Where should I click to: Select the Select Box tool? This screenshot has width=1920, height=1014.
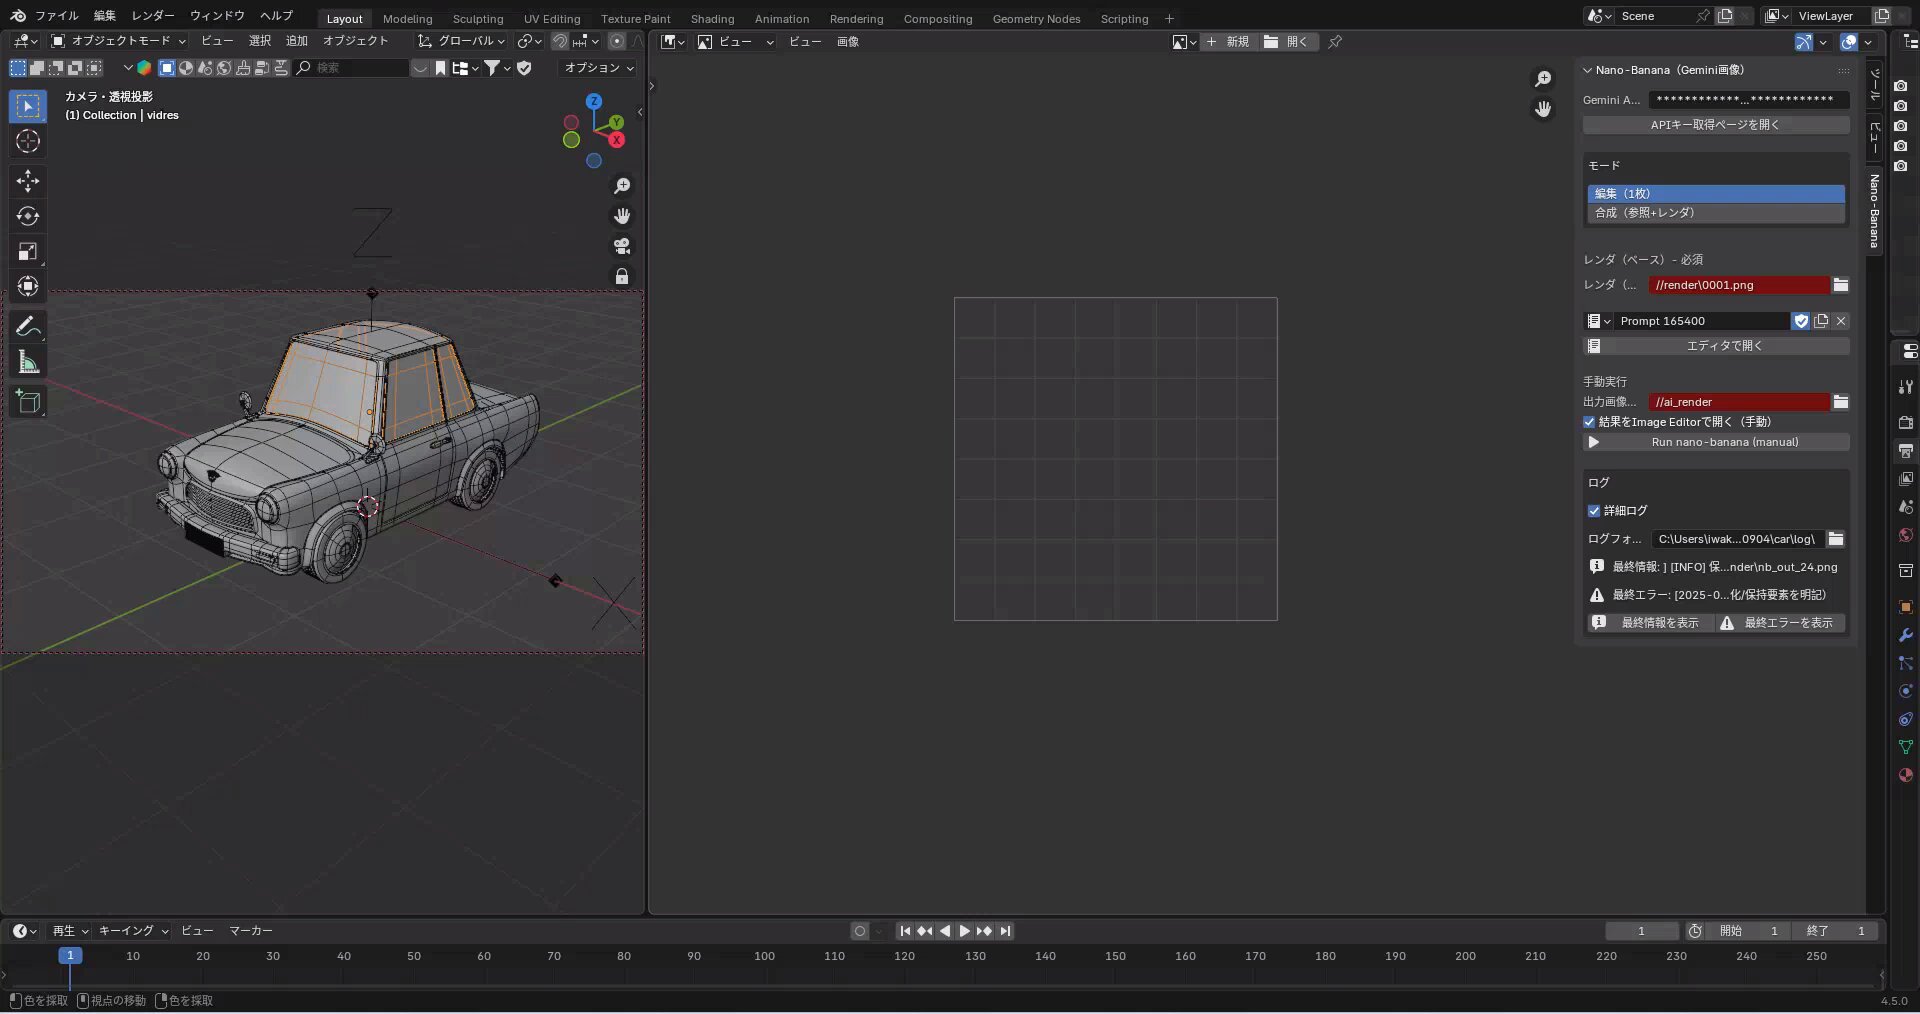point(28,106)
